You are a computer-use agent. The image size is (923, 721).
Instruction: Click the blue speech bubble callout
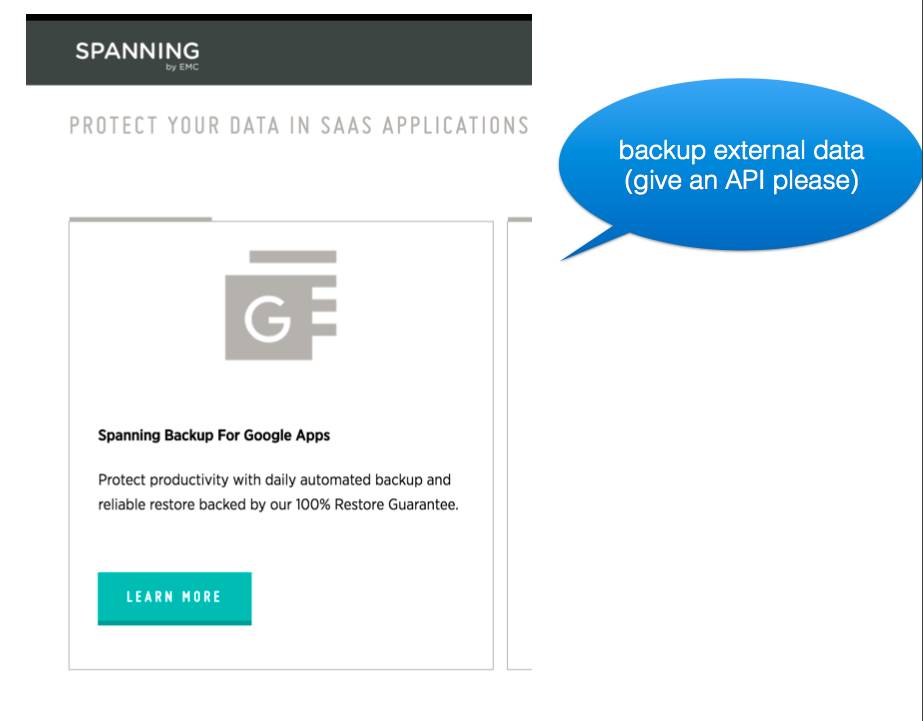740,165
